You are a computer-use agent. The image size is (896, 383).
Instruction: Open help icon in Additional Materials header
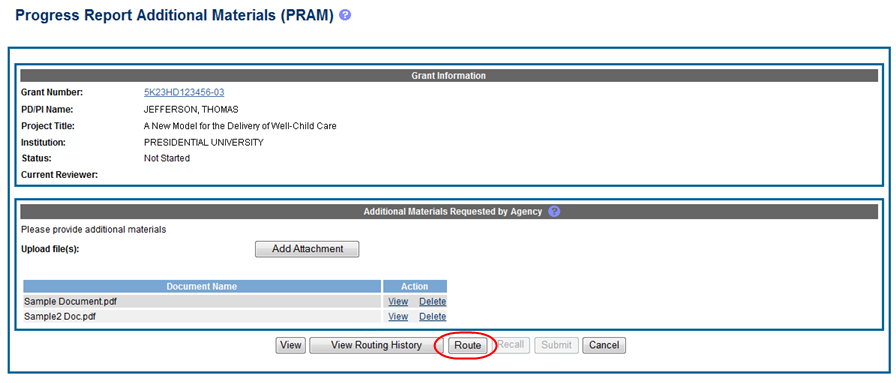coord(554,212)
